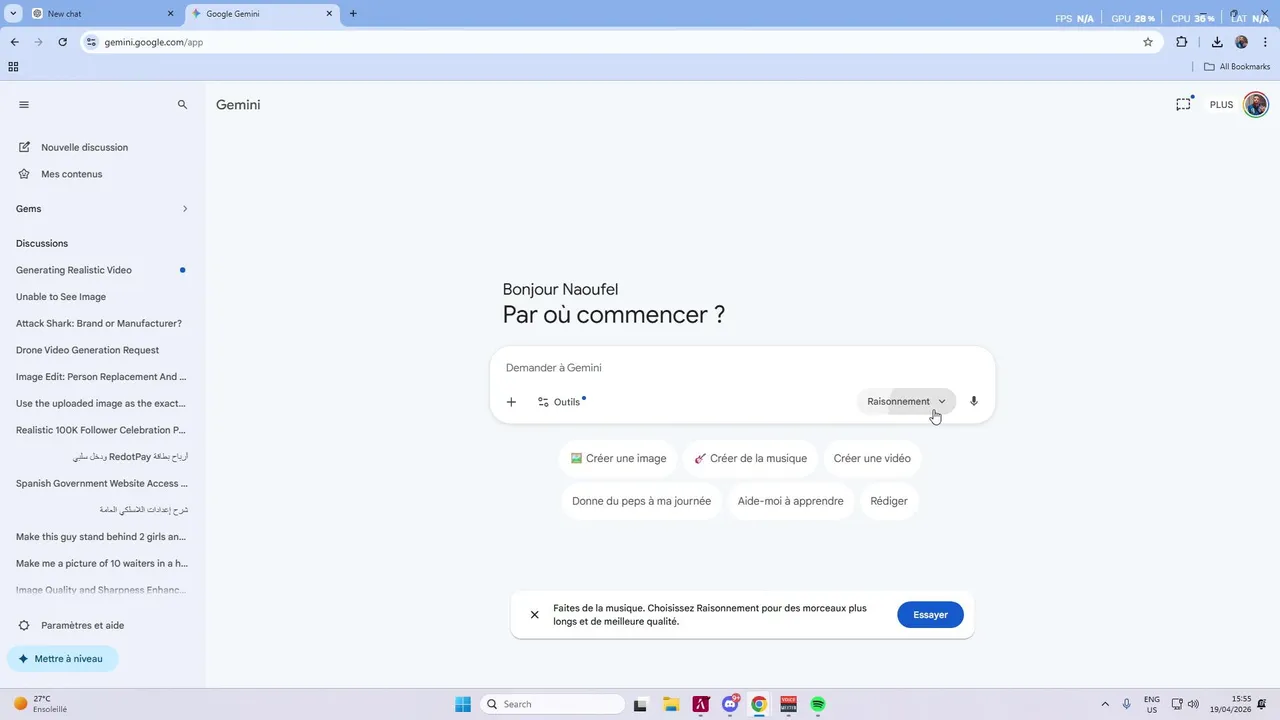Screen dimensions: 1280x720
Task: Select Donne du peps à ma journée
Action: pyautogui.click(x=641, y=501)
